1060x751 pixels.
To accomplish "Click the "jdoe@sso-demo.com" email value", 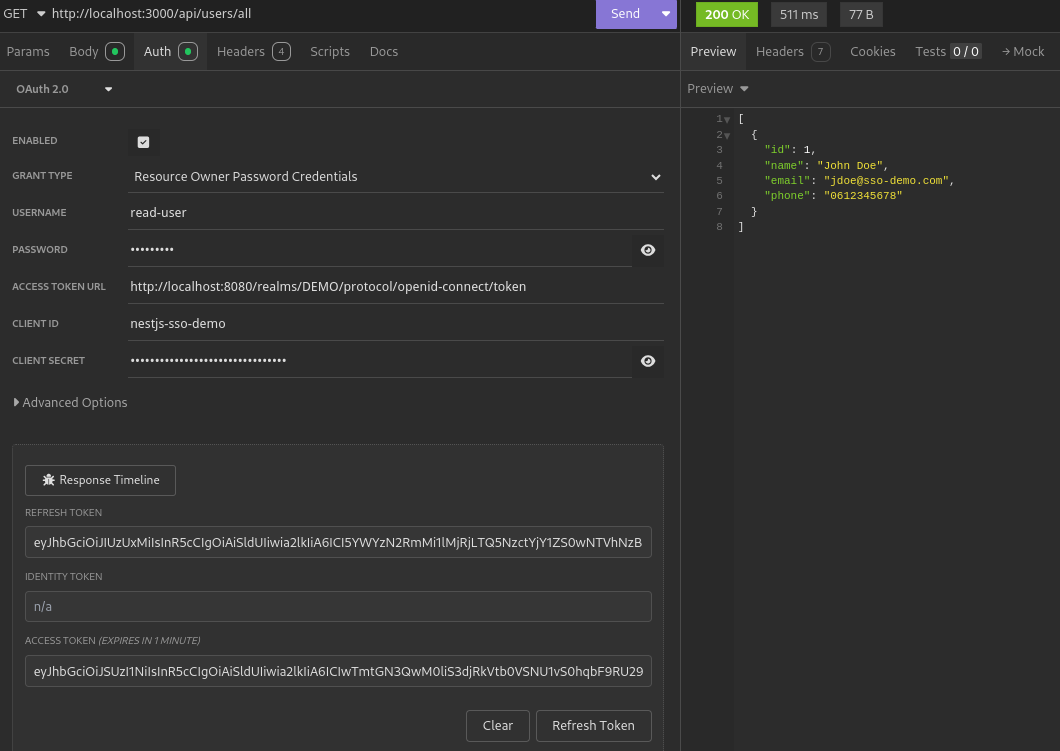I will 886,180.
